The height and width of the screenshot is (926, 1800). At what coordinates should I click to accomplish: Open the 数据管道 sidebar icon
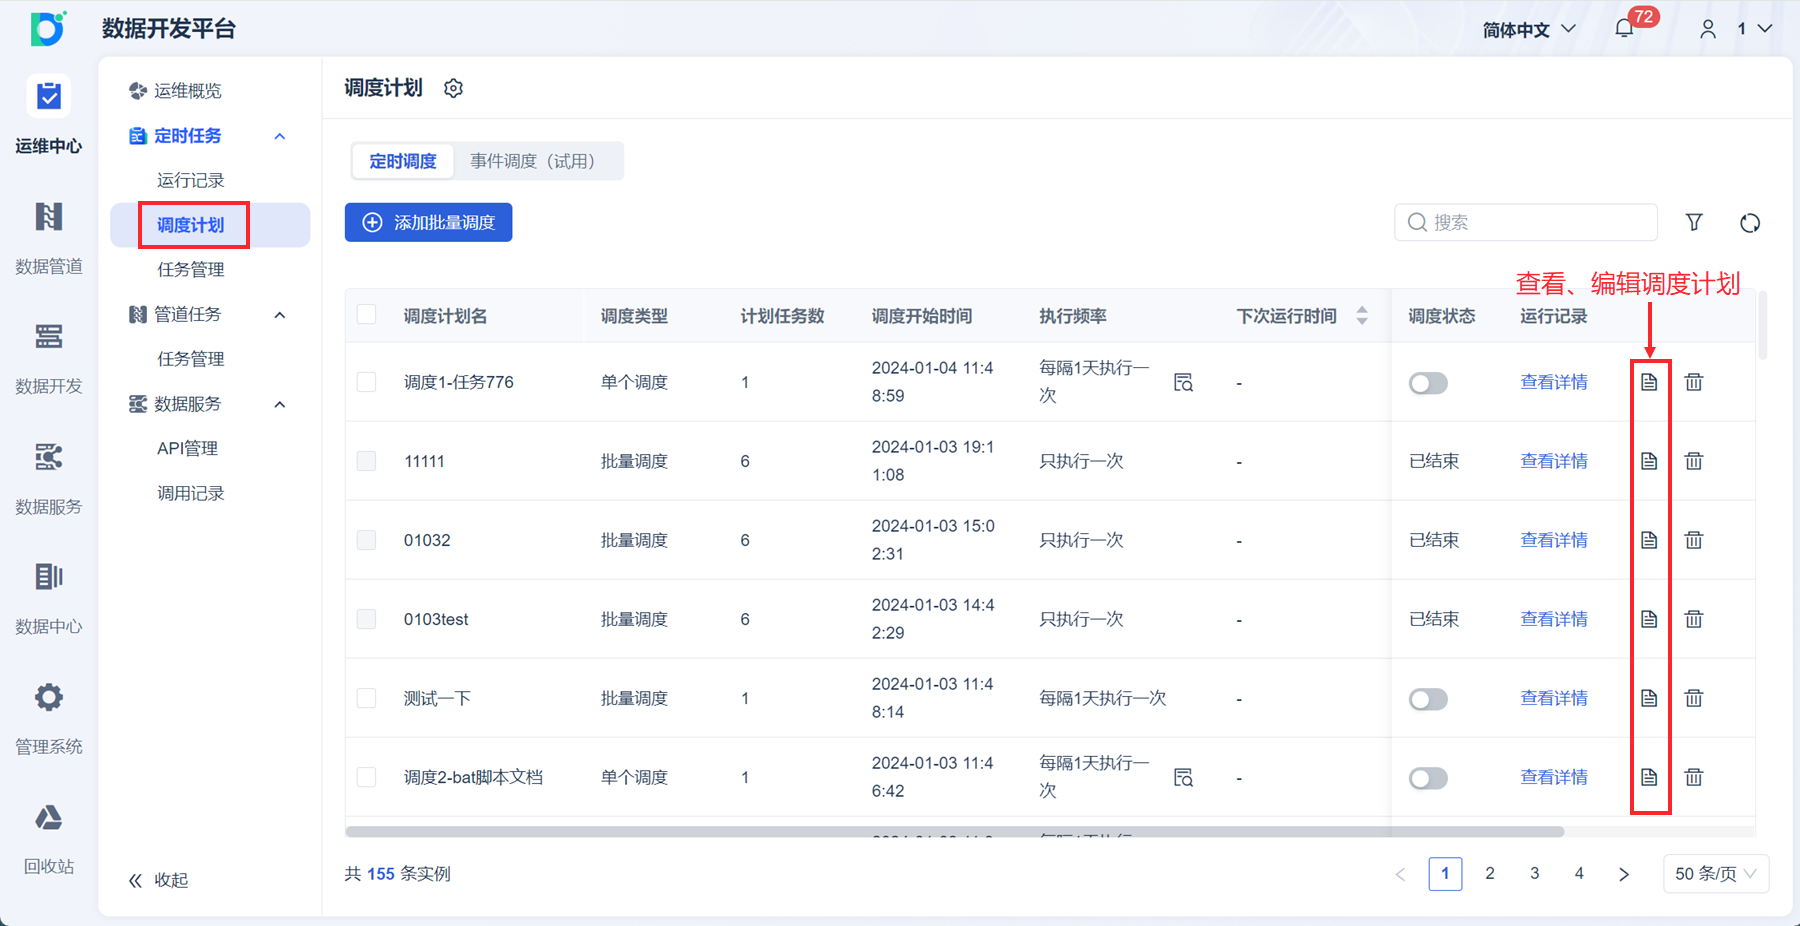point(48,217)
